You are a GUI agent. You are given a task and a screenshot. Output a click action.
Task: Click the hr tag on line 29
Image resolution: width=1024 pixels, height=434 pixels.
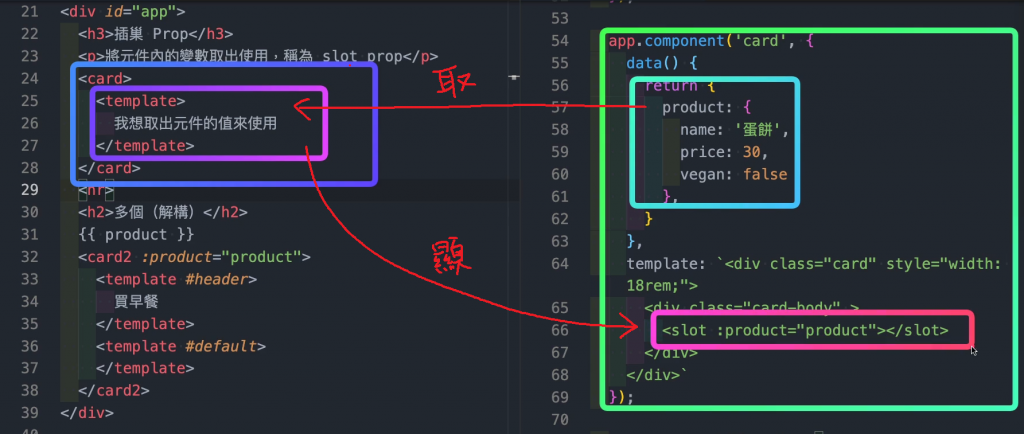[96, 191]
